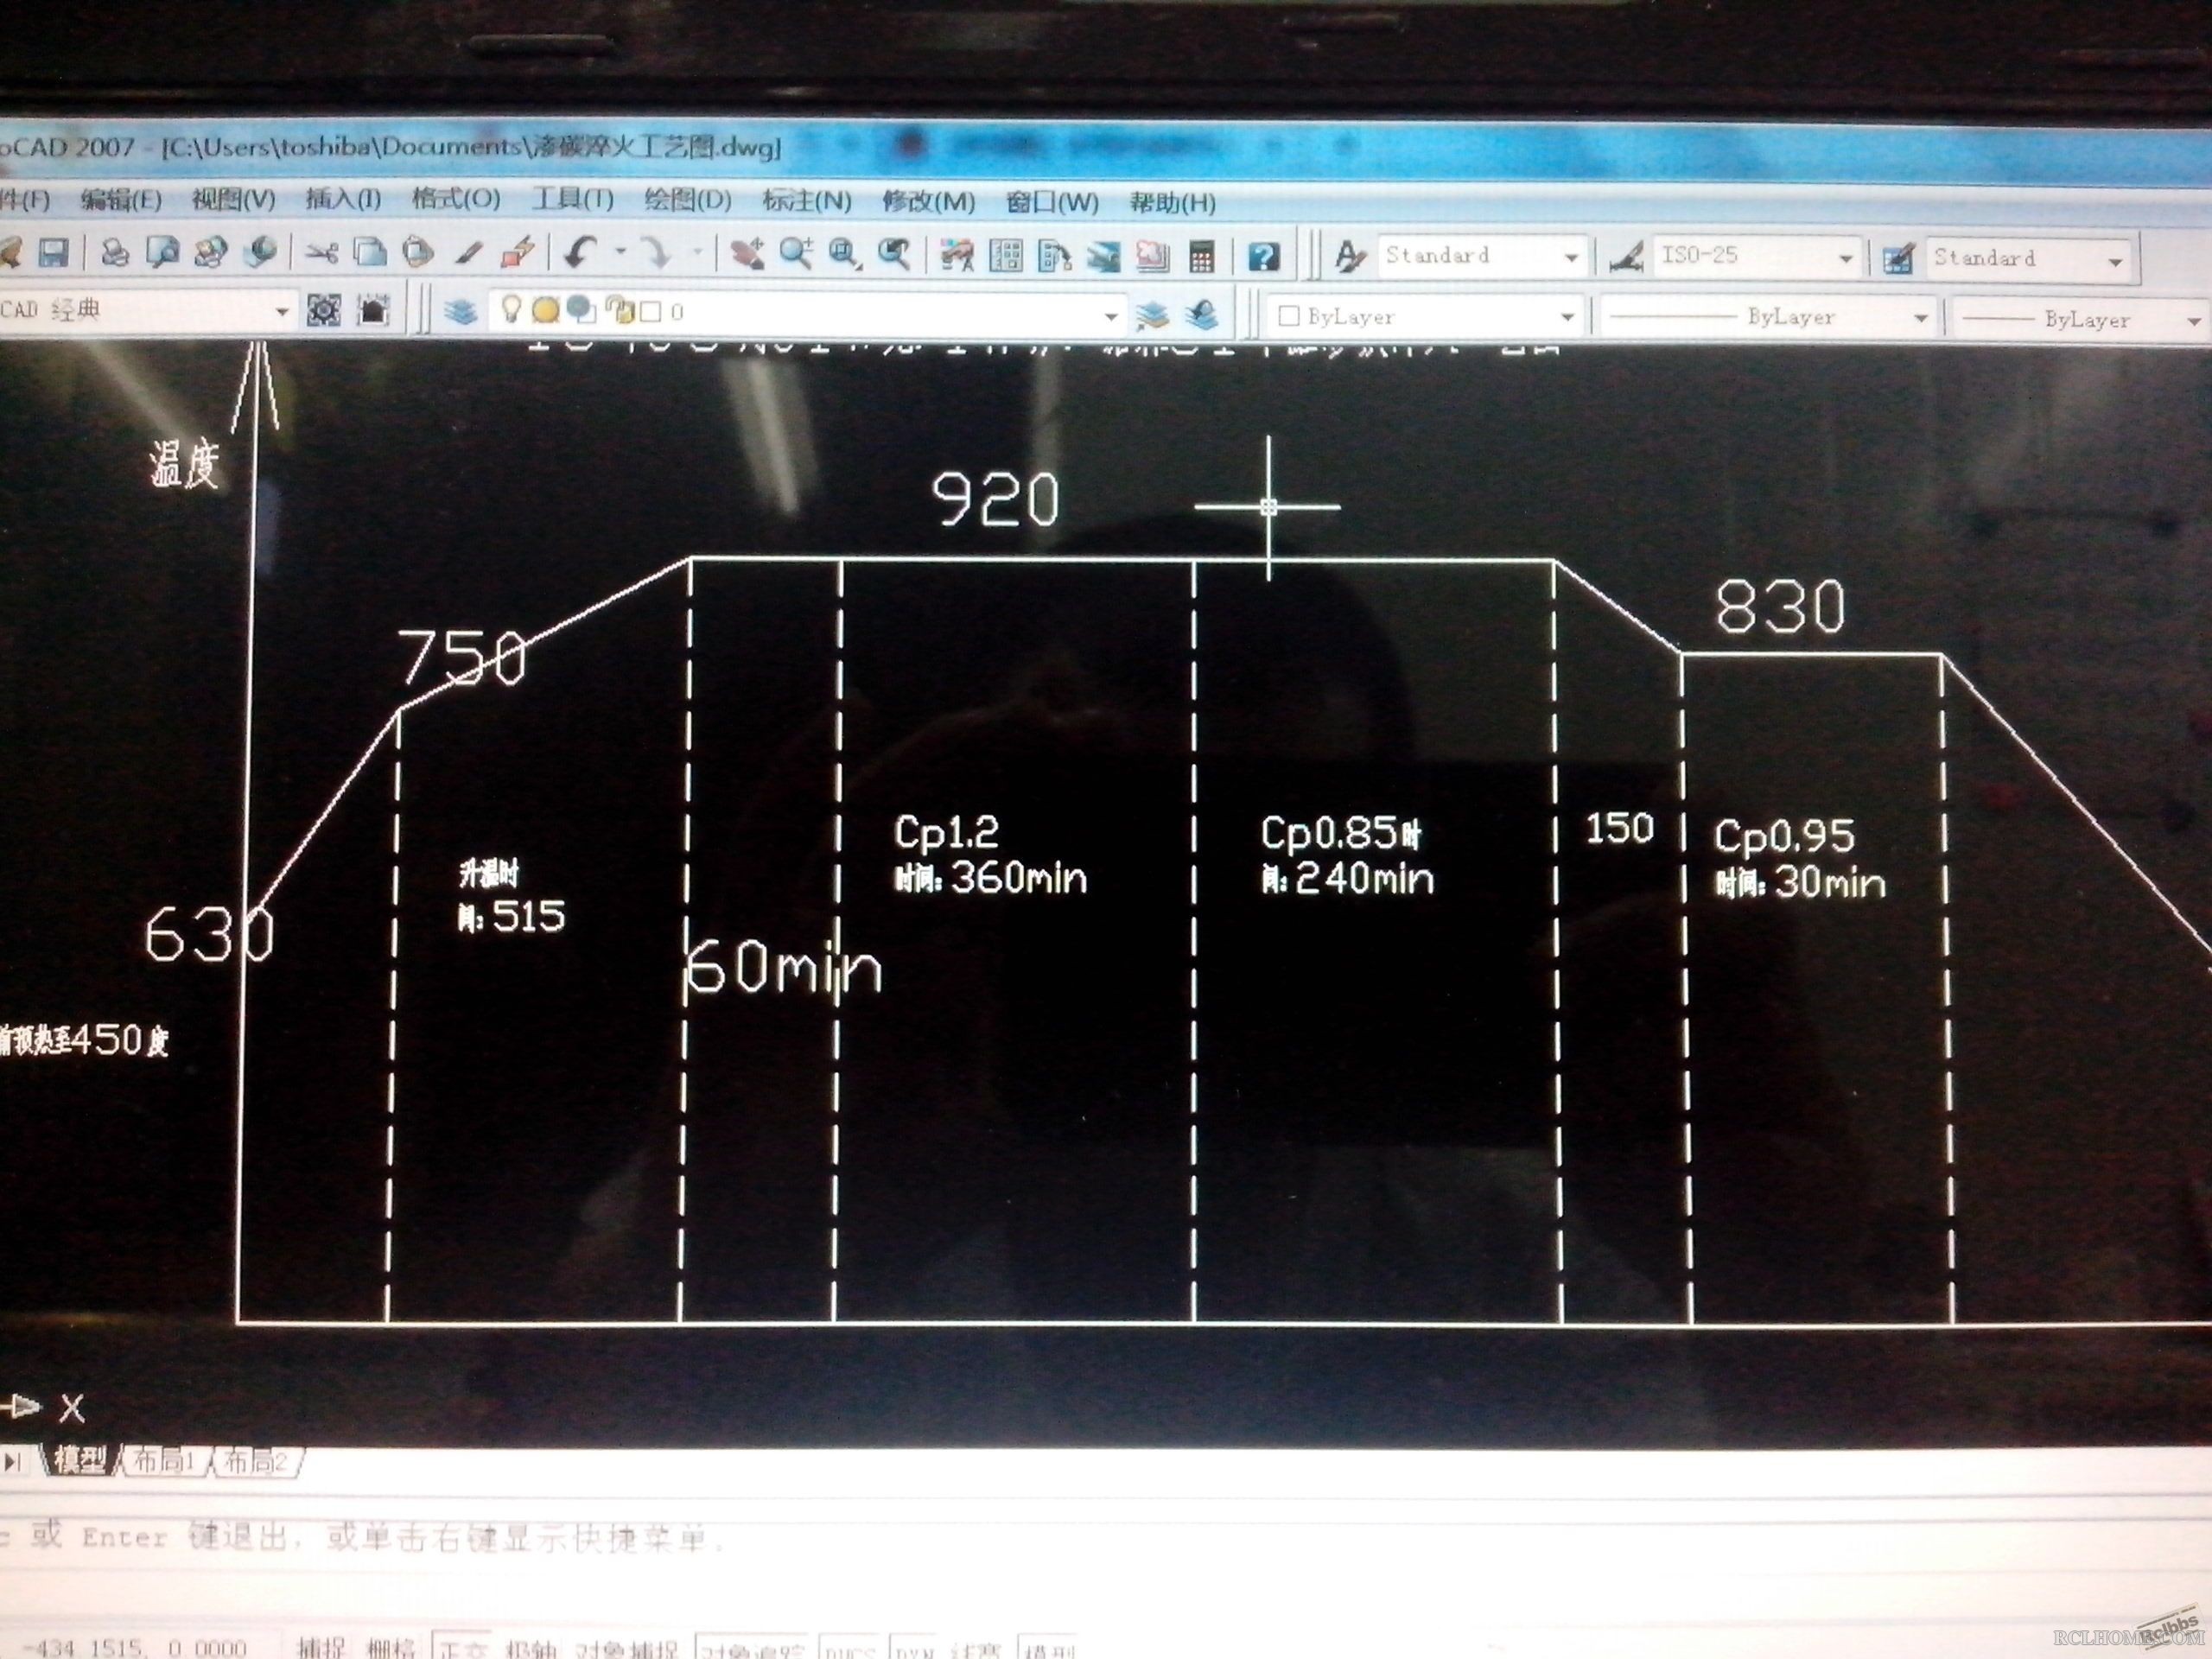Click the Plot printer icon

pos(115,252)
